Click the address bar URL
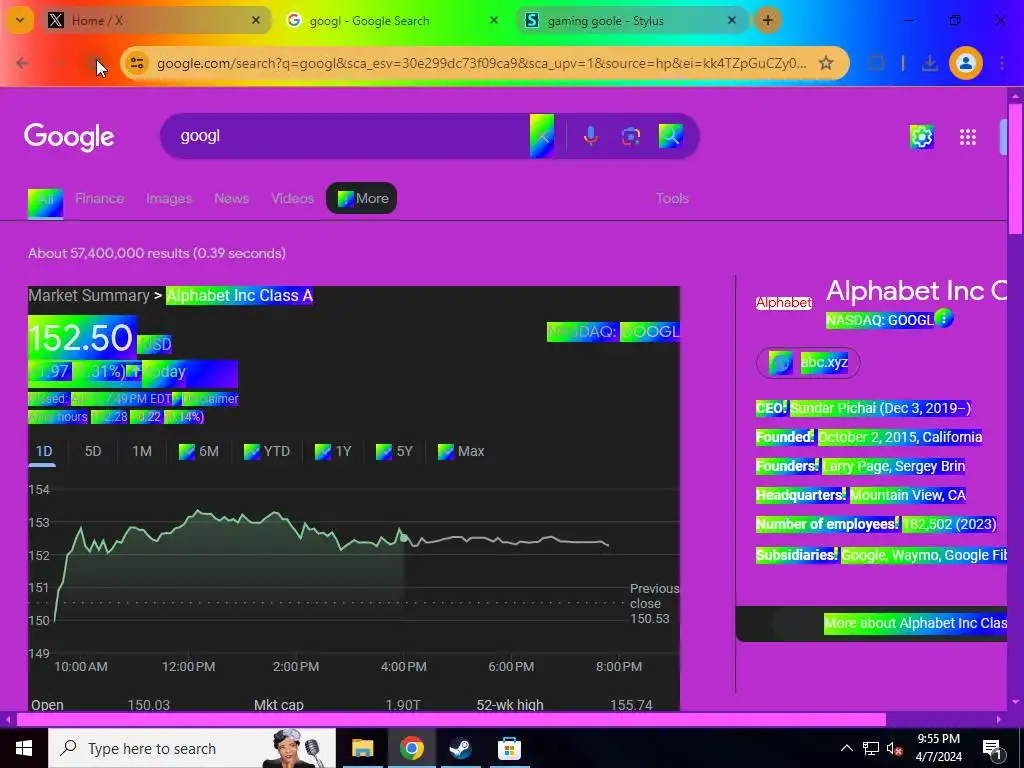1024x768 pixels. [x=481, y=63]
